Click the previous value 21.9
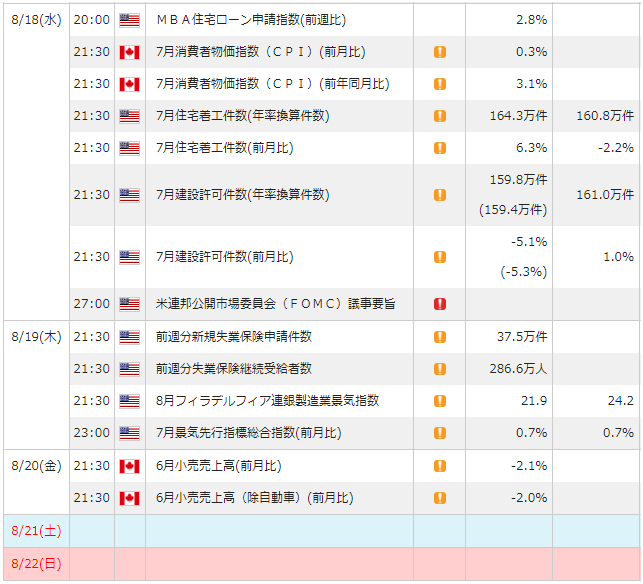Image resolution: width=643 pixels, height=584 pixels. 534,401
